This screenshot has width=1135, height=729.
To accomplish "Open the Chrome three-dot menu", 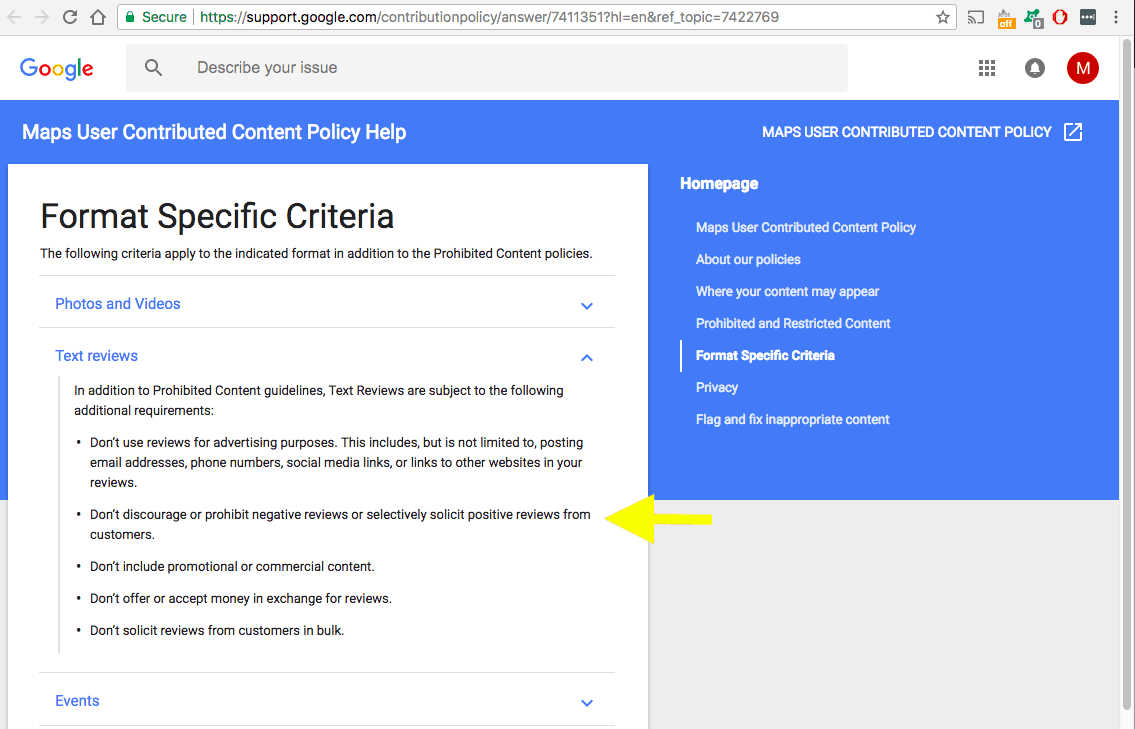I will [1116, 17].
